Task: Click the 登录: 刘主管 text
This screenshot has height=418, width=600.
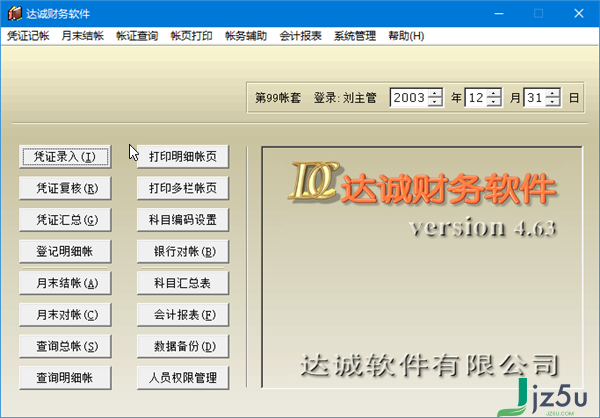Action: [345, 98]
